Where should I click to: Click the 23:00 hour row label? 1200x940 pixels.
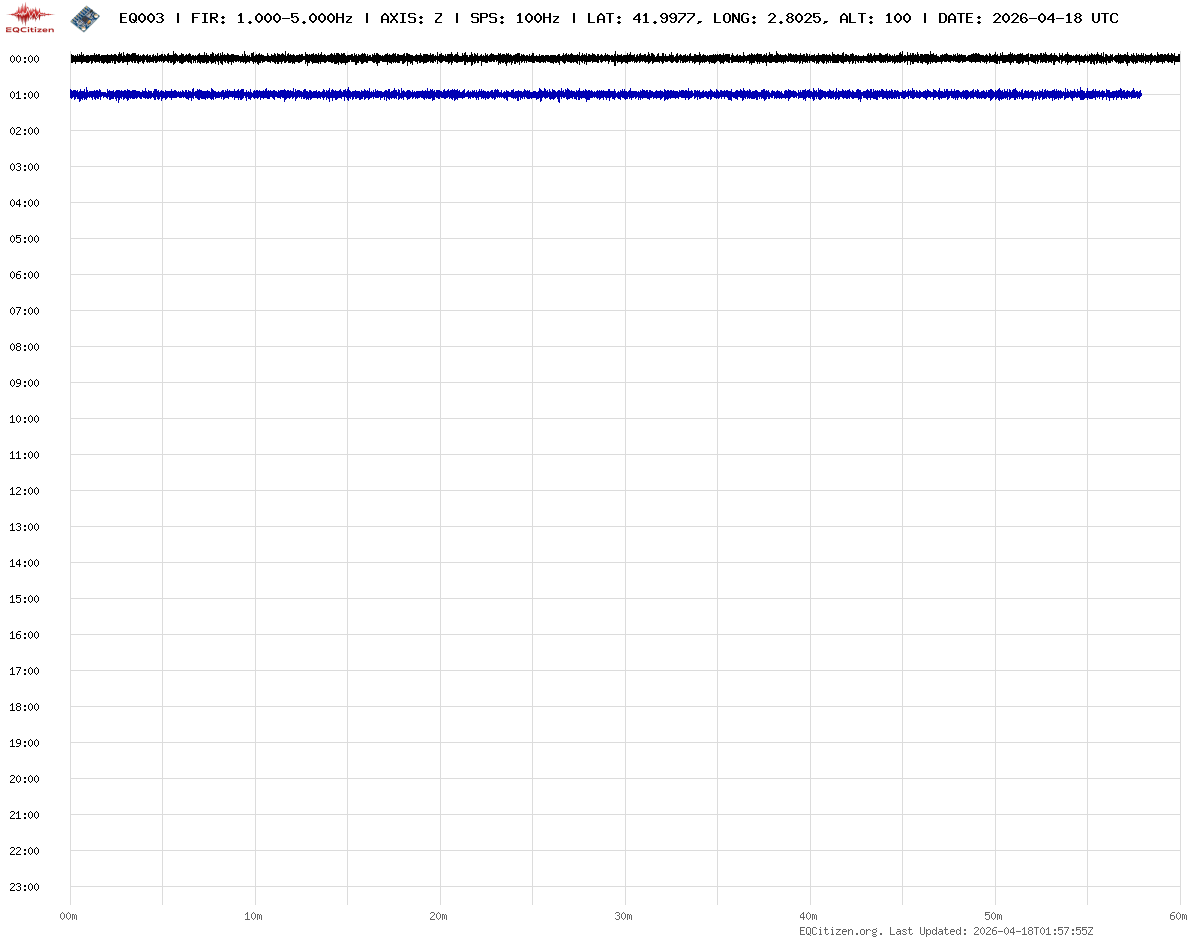(x=24, y=887)
